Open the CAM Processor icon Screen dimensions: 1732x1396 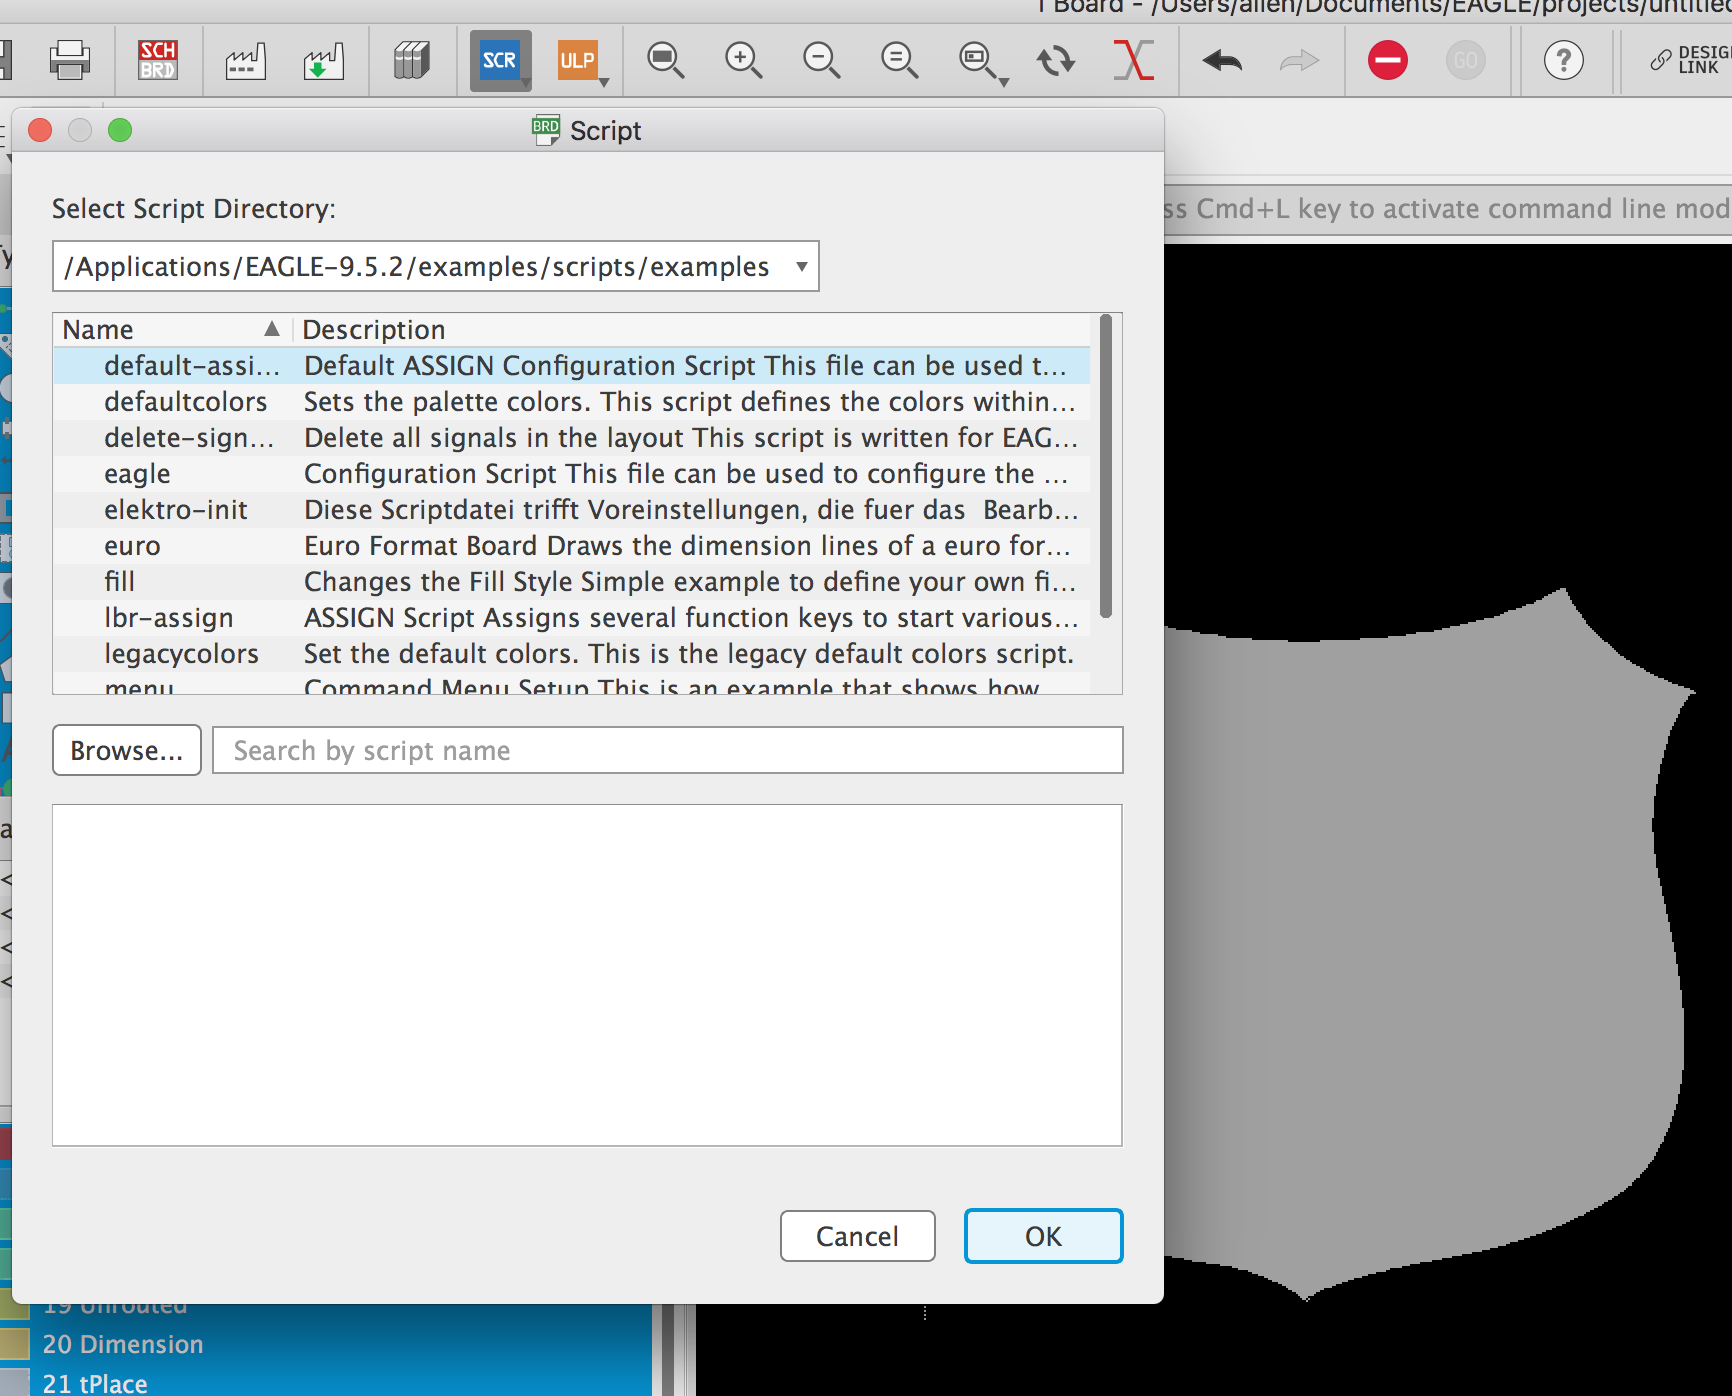pos(245,60)
